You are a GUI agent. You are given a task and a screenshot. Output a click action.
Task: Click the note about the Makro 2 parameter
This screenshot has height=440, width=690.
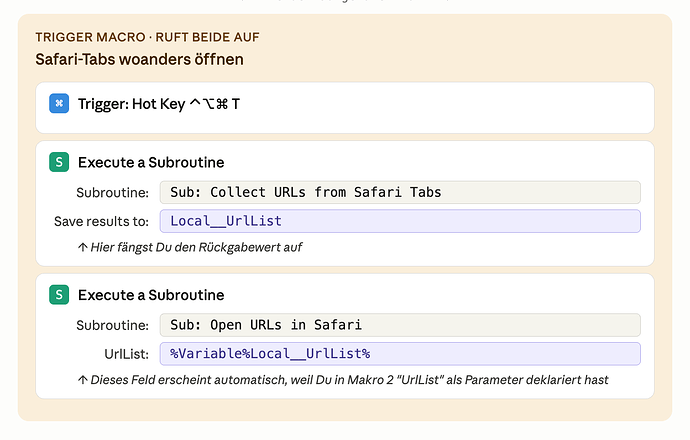click(x=349, y=380)
